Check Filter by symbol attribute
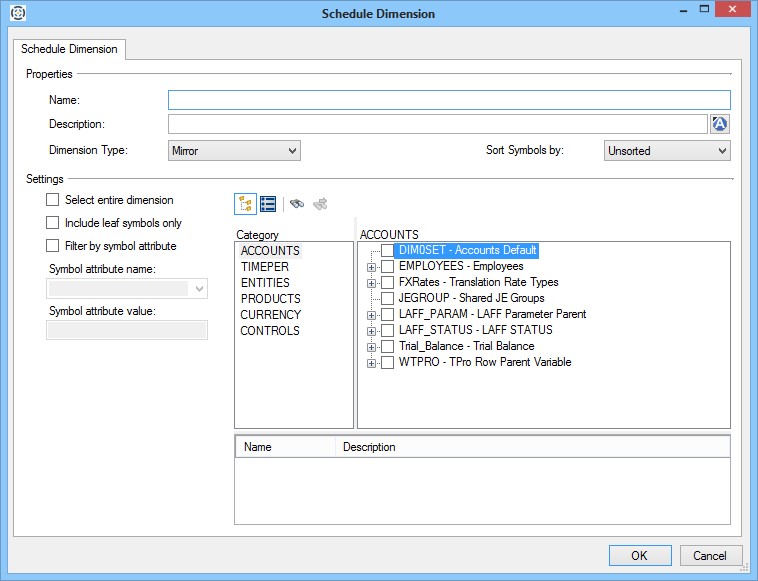 (53, 246)
